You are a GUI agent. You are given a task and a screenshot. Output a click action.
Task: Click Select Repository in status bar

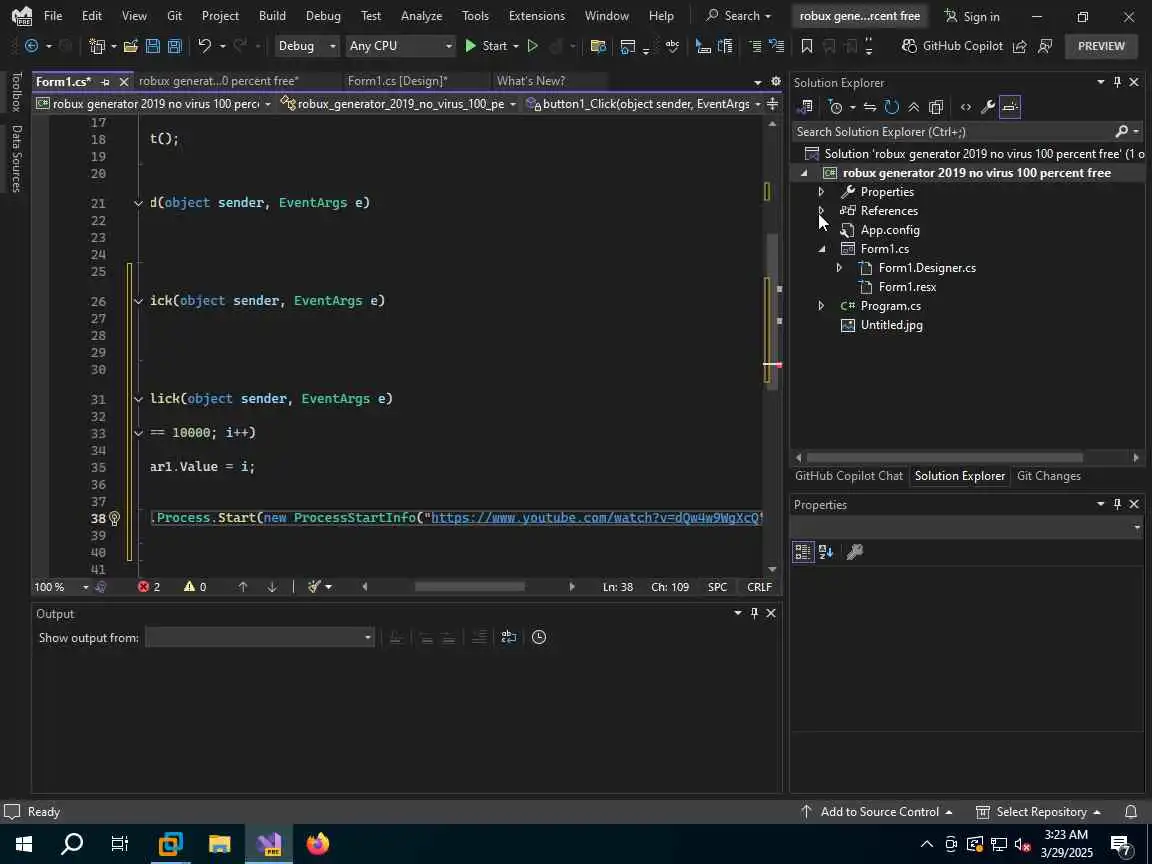click(1038, 812)
